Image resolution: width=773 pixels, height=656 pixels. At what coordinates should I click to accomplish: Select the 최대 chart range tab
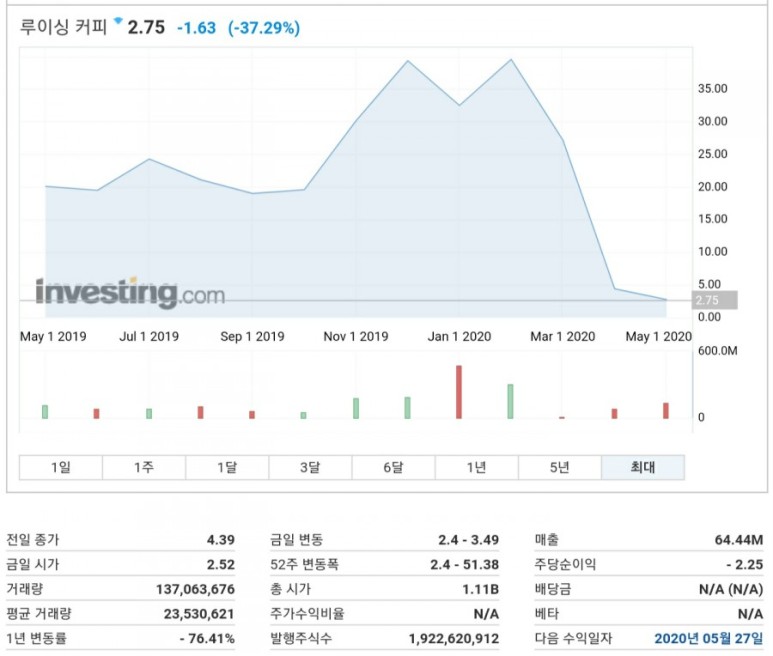643,467
